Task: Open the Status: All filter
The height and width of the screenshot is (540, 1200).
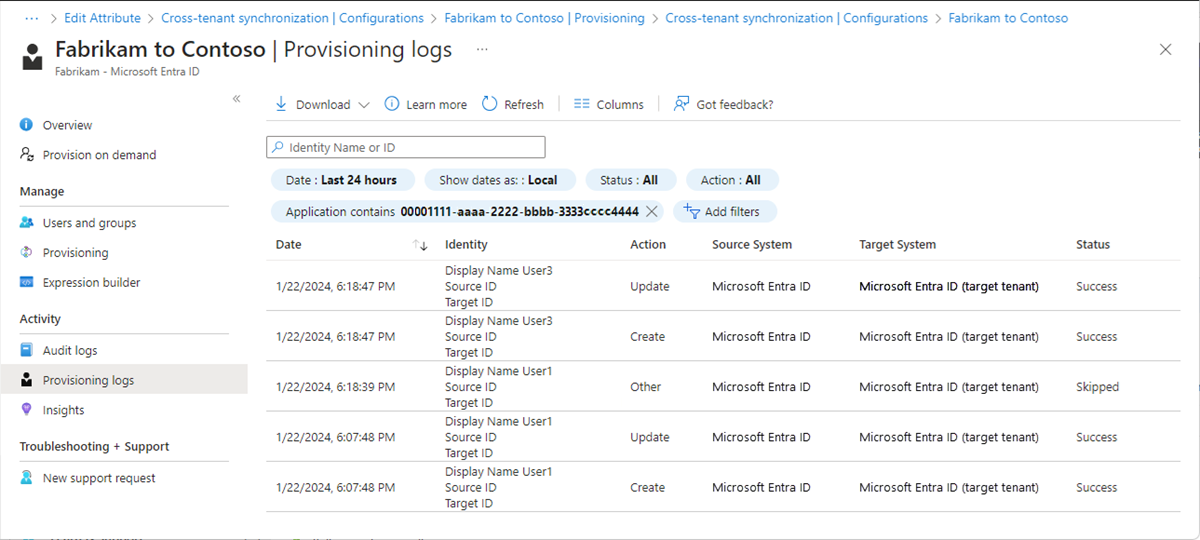Action: click(x=629, y=180)
